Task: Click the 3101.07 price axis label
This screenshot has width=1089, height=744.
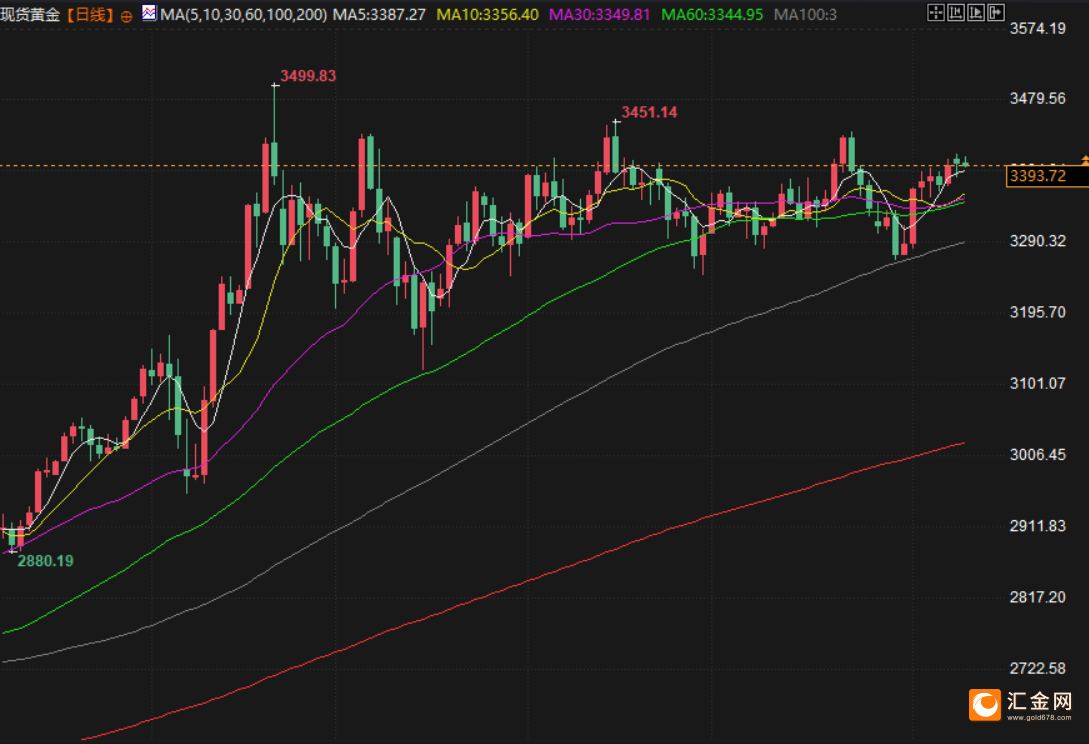Action: [x=1038, y=383]
